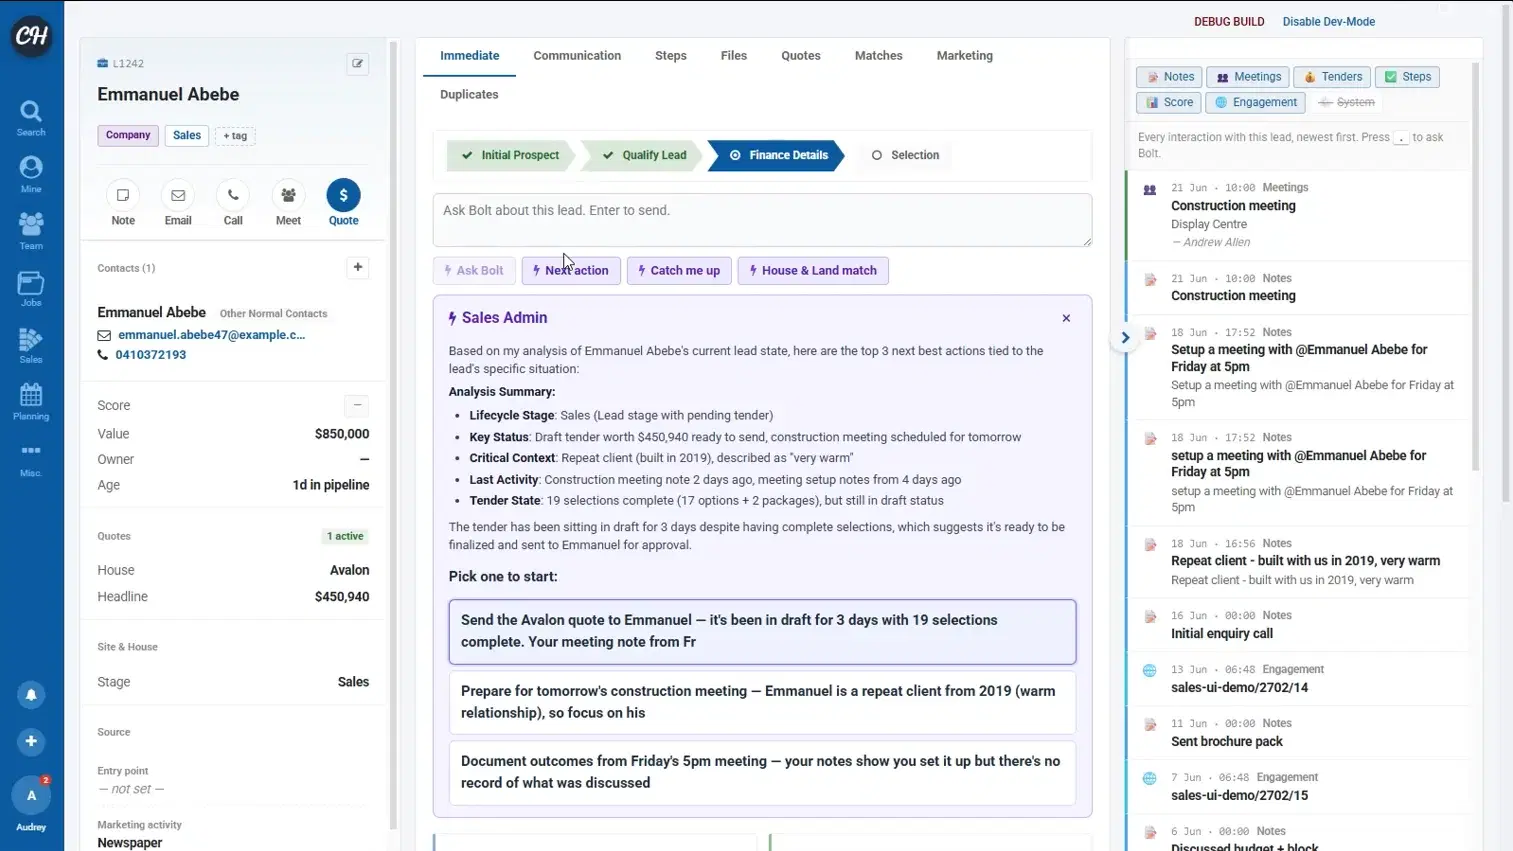Viewport: 1513px width, 851px height.
Task: Open the Steps tab
Action: tap(671, 56)
